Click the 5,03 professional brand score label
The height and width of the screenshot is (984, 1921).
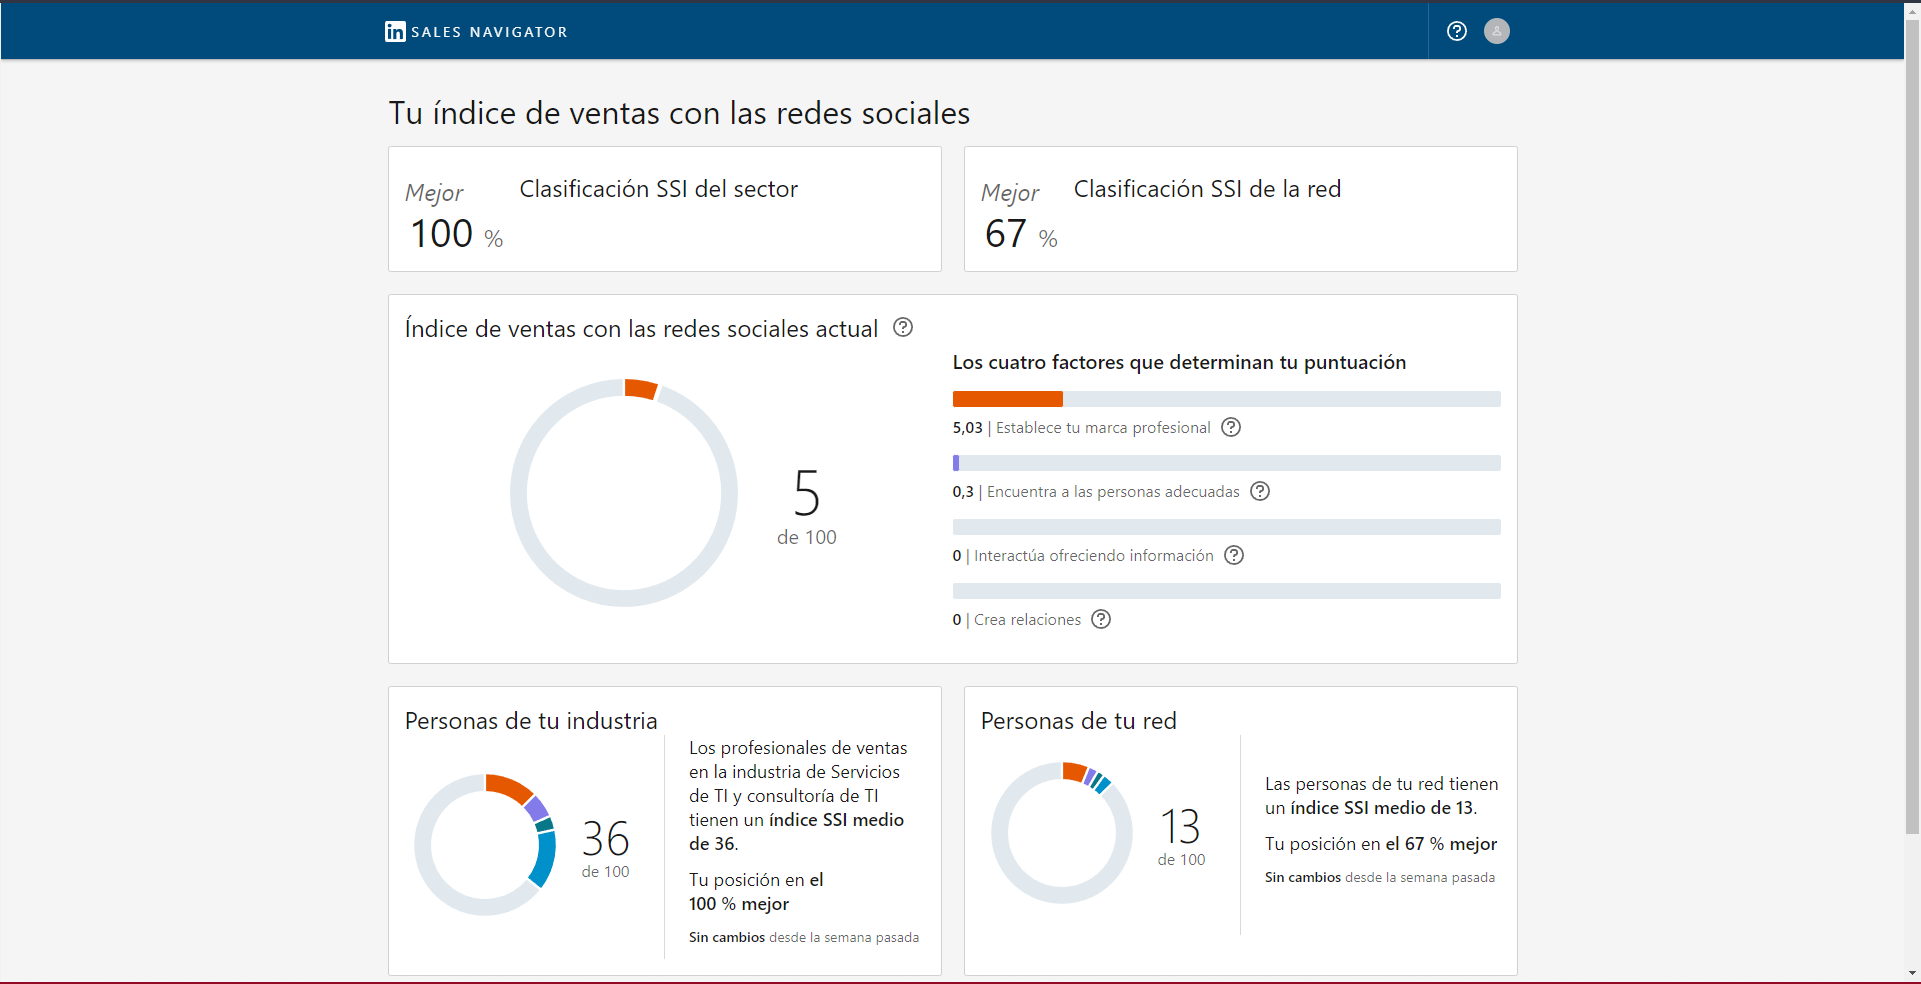point(1082,428)
